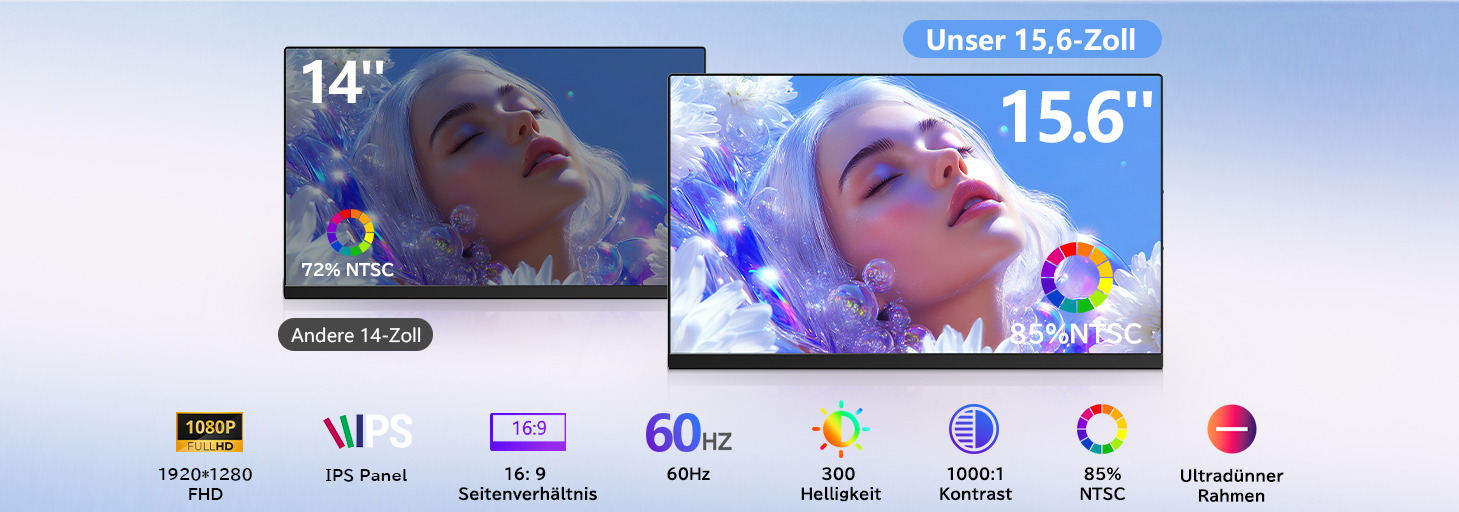Click the 'Andere 14-Zoll' dark label
The width and height of the screenshot is (1459, 512).
point(355,336)
